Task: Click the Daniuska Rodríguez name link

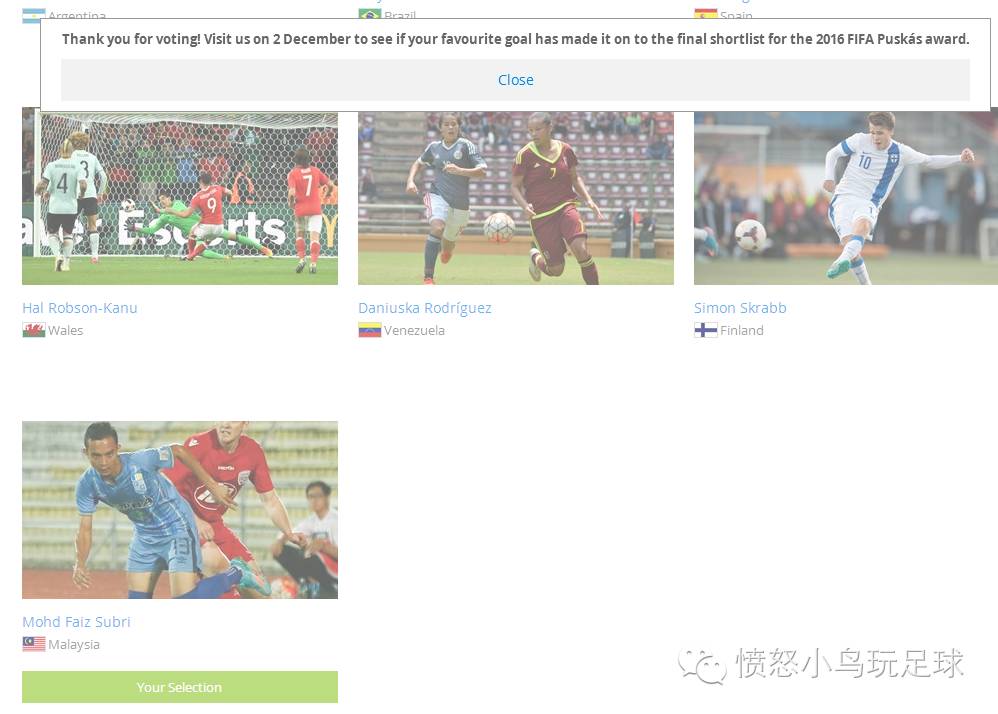Action: tap(425, 308)
